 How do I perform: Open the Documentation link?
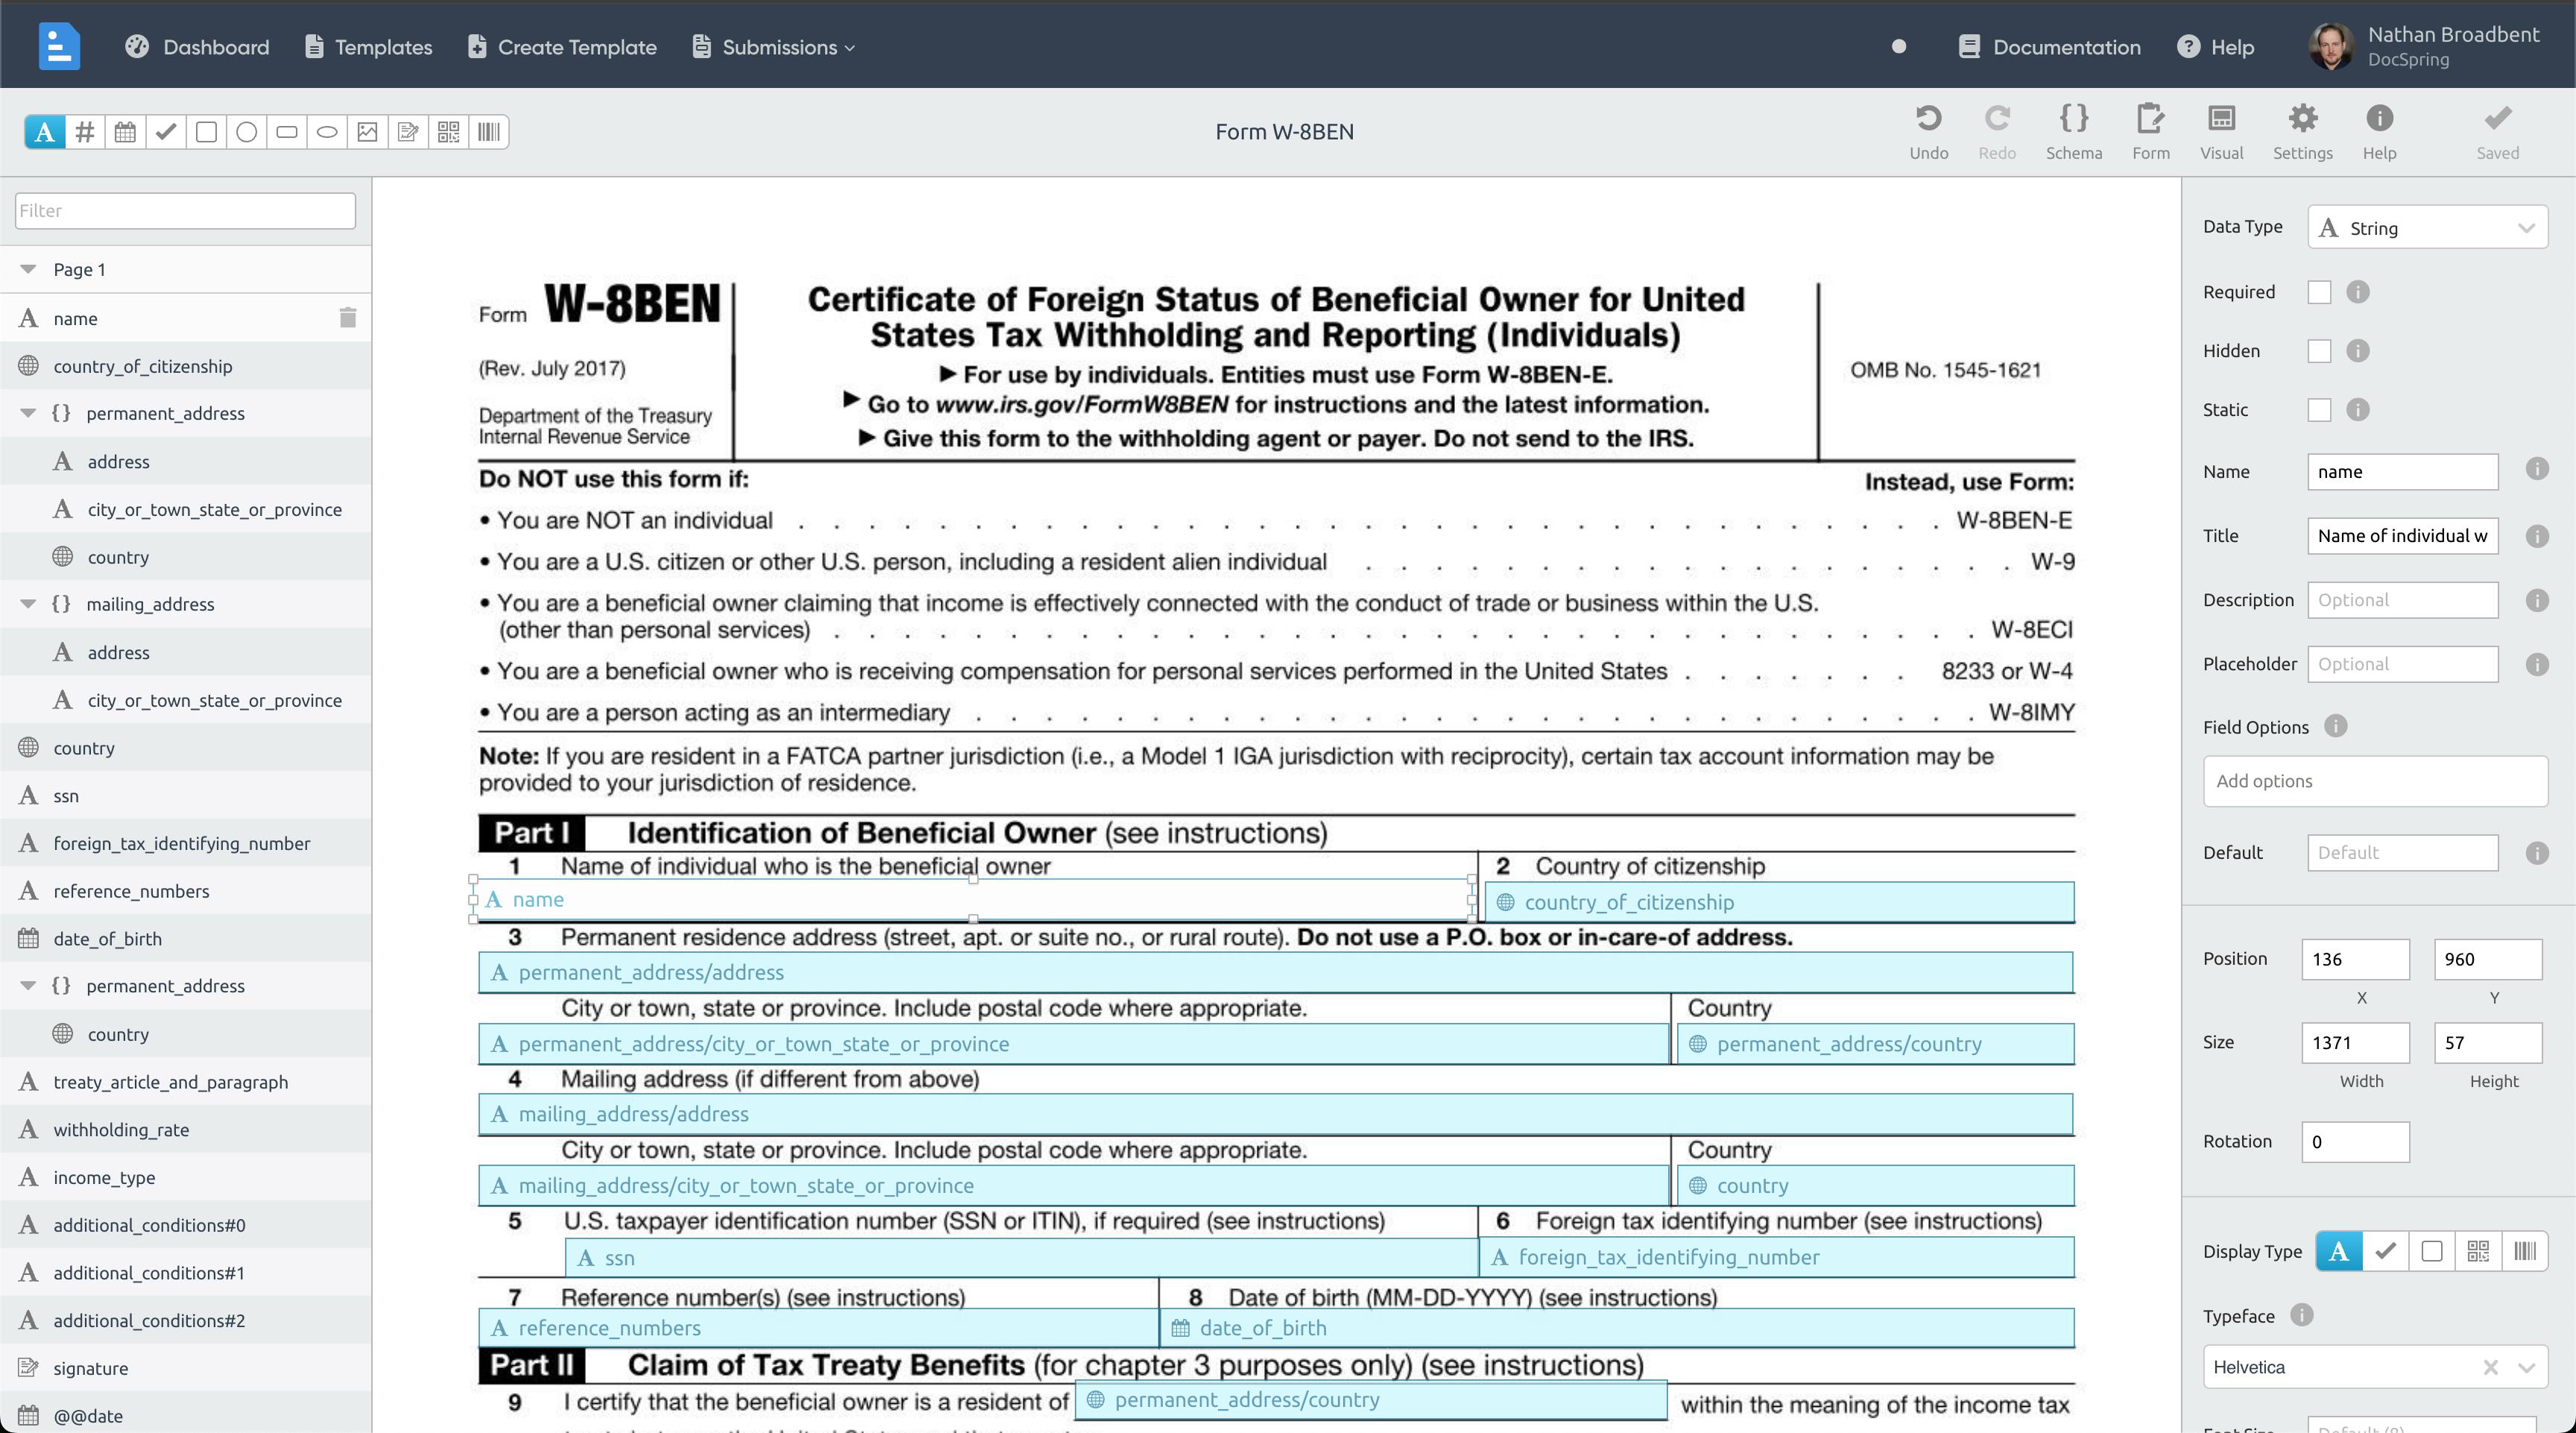point(2049,47)
